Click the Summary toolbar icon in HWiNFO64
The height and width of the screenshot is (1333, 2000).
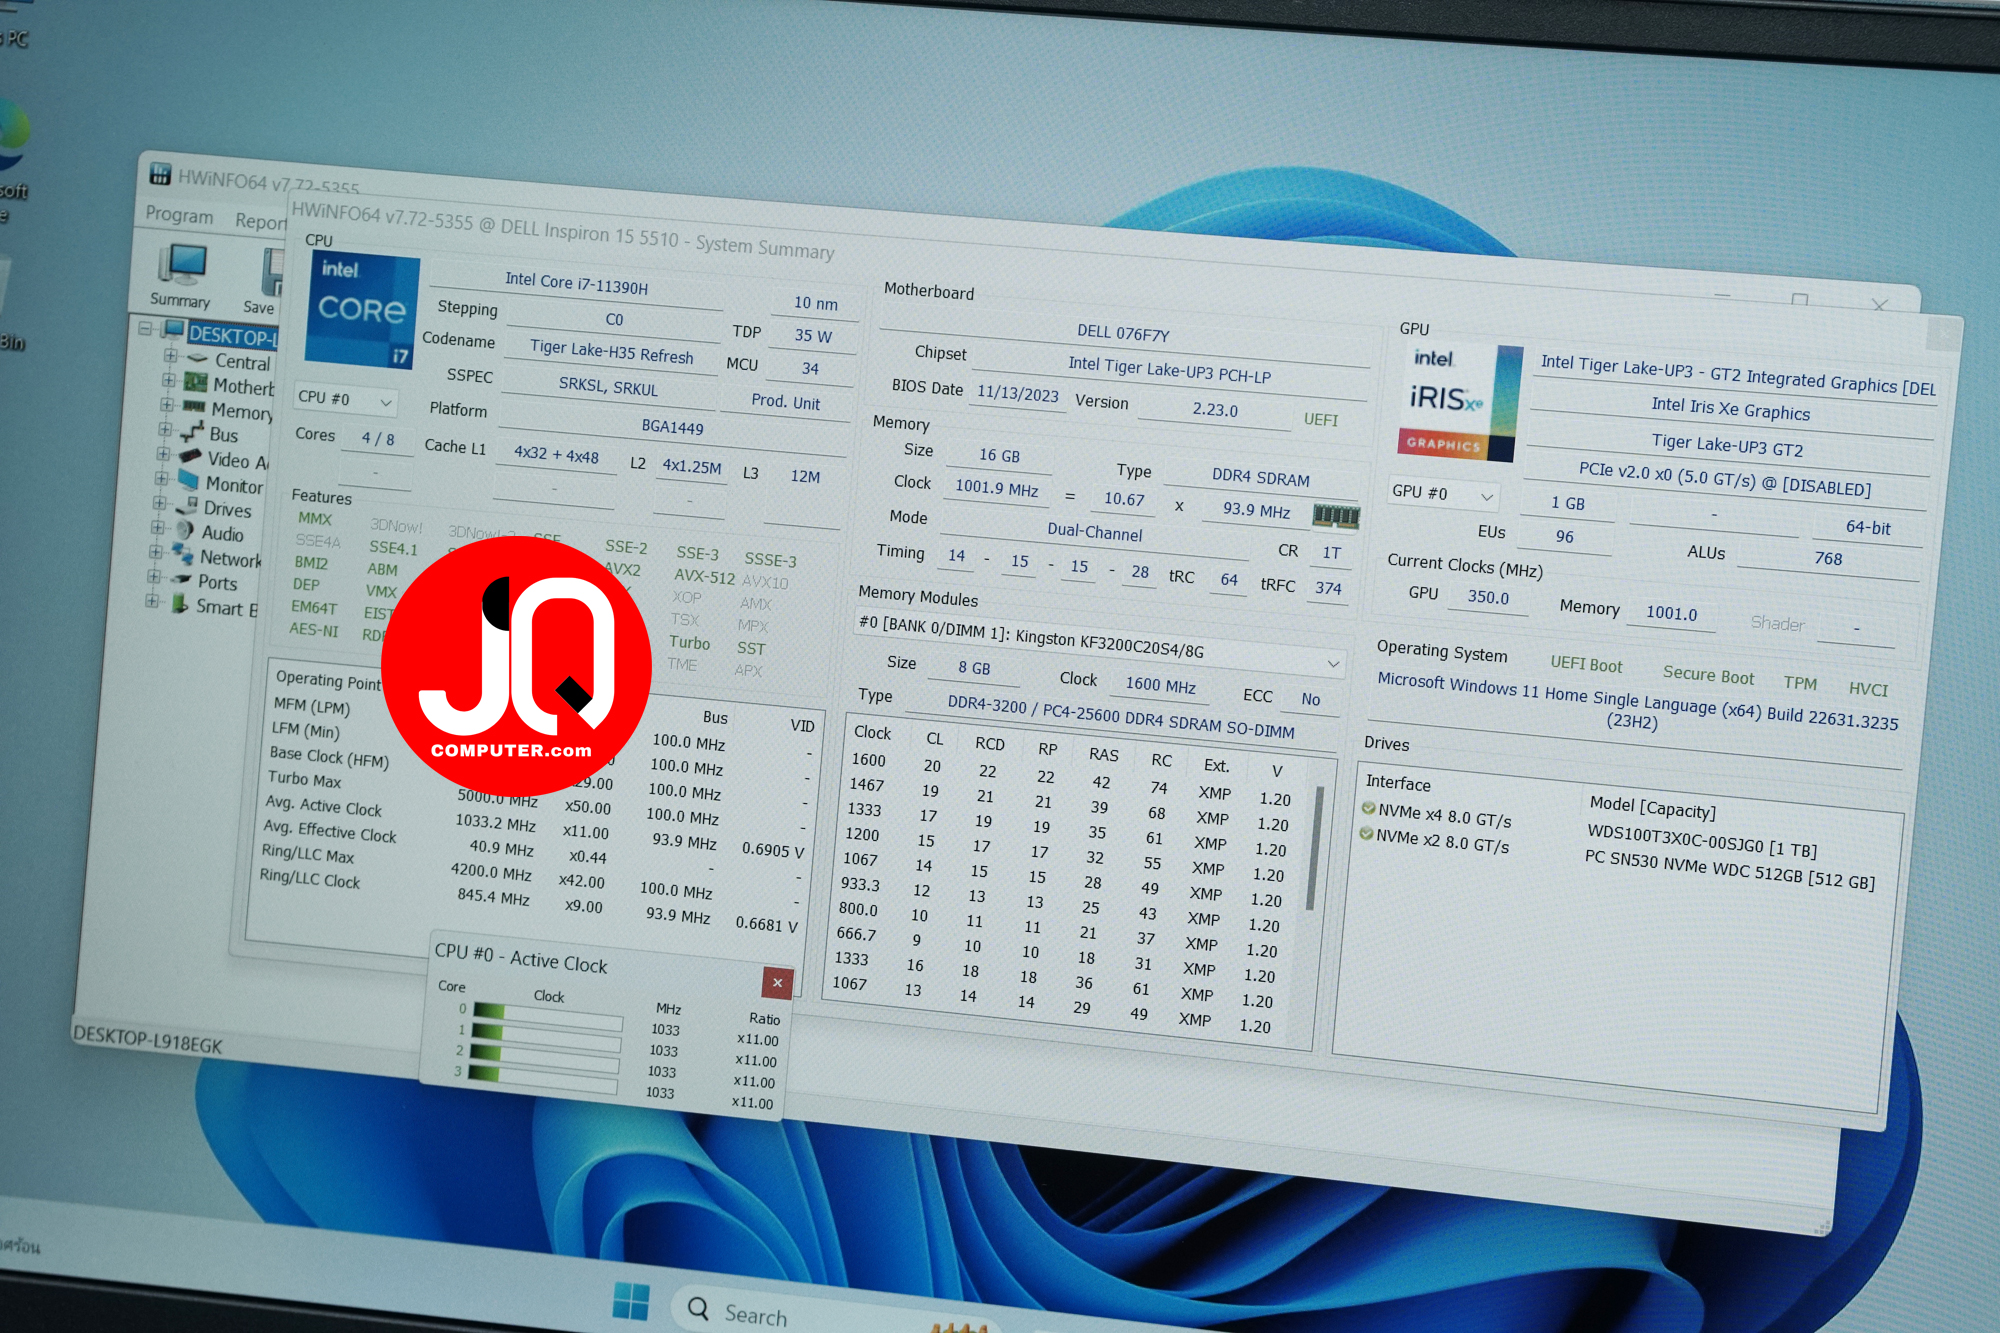[182, 276]
